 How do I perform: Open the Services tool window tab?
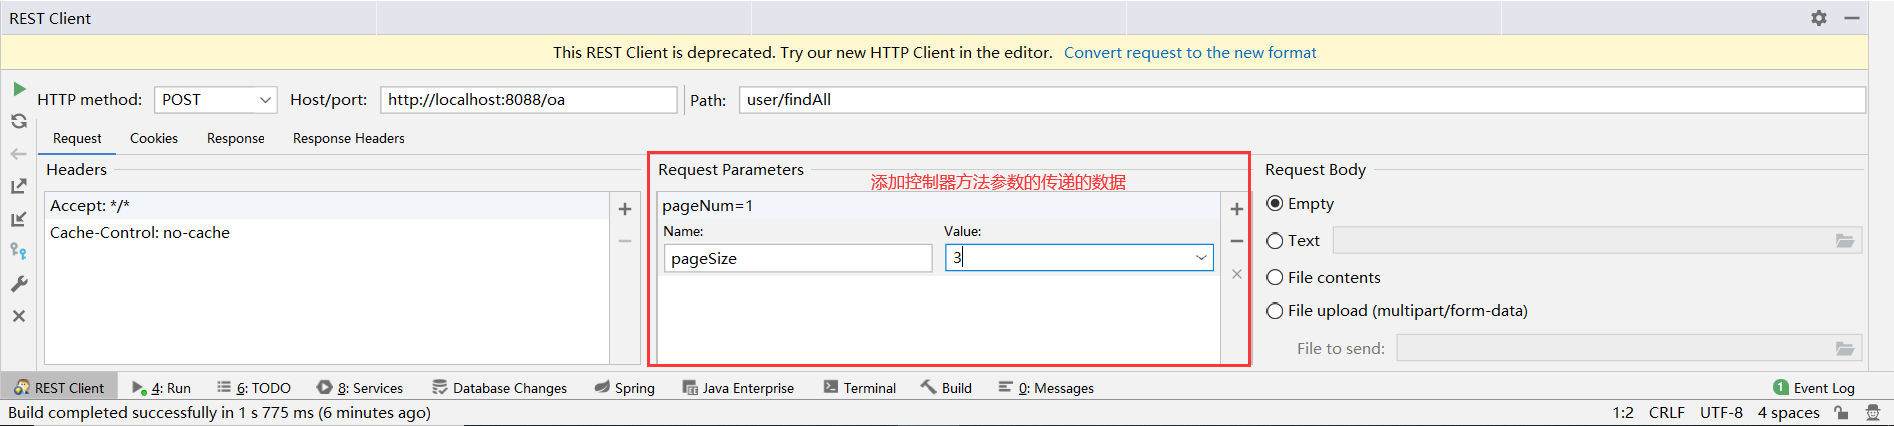pyautogui.click(x=360, y=388)
